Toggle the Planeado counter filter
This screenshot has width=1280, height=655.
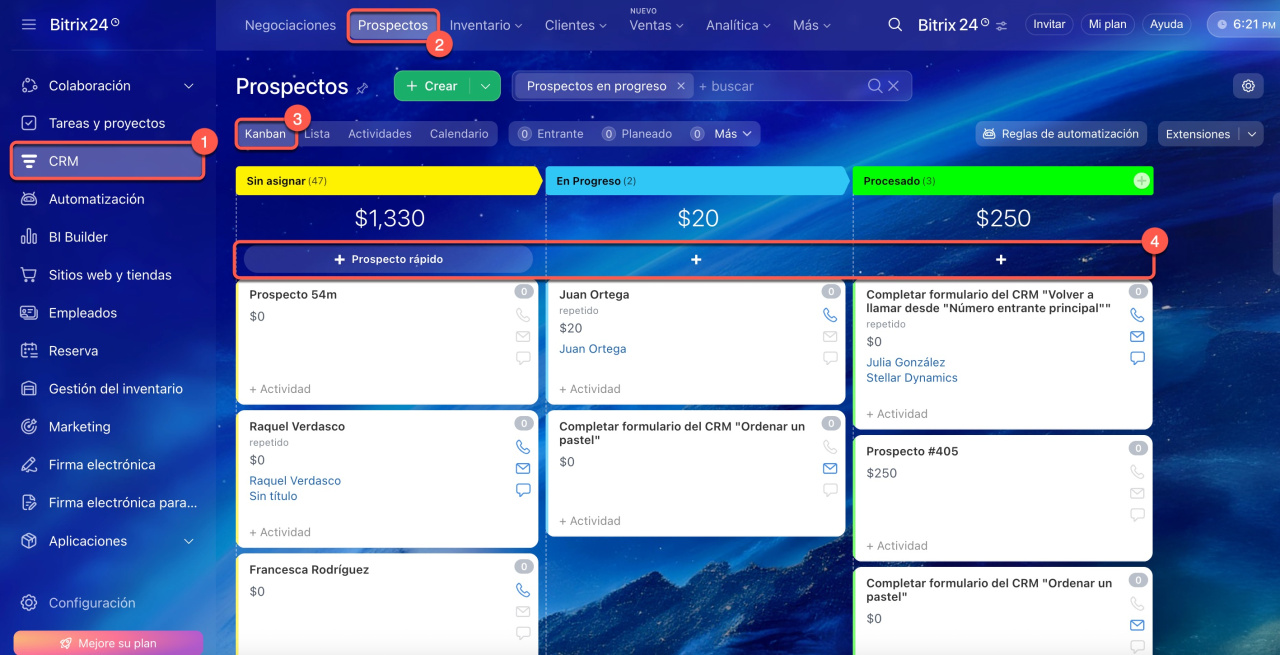(636, 134)
